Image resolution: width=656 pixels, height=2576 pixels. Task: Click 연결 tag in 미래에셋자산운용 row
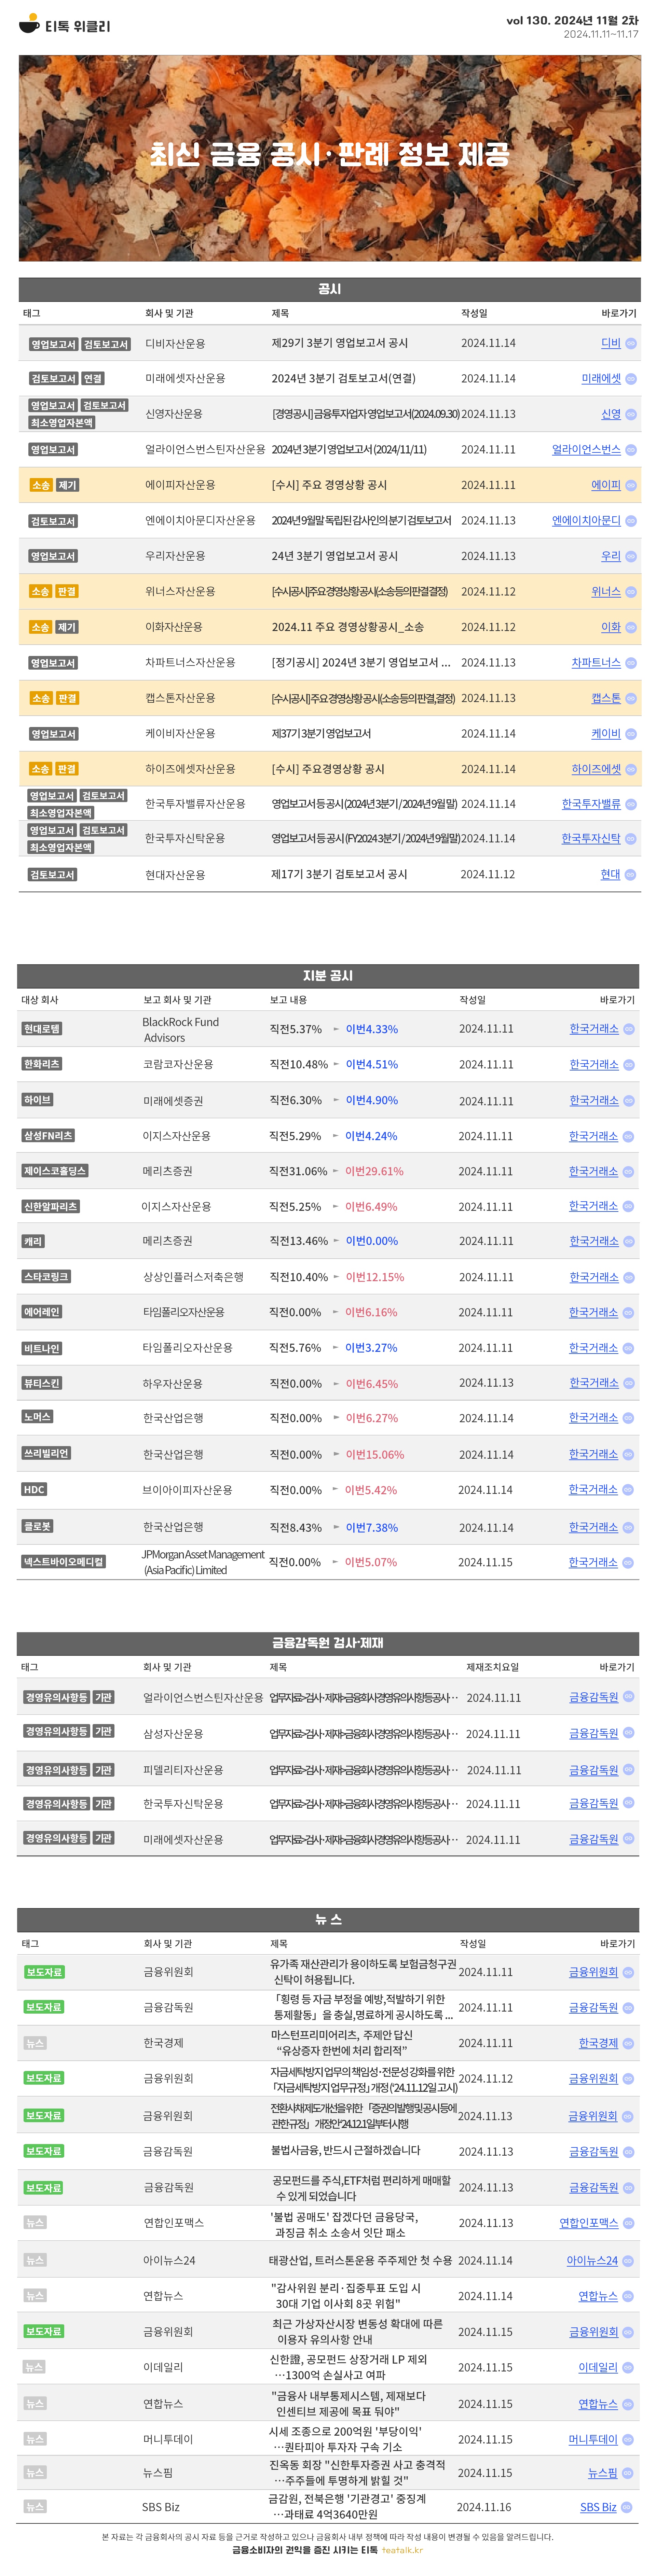pyautogui.click(x=93, y=379)
